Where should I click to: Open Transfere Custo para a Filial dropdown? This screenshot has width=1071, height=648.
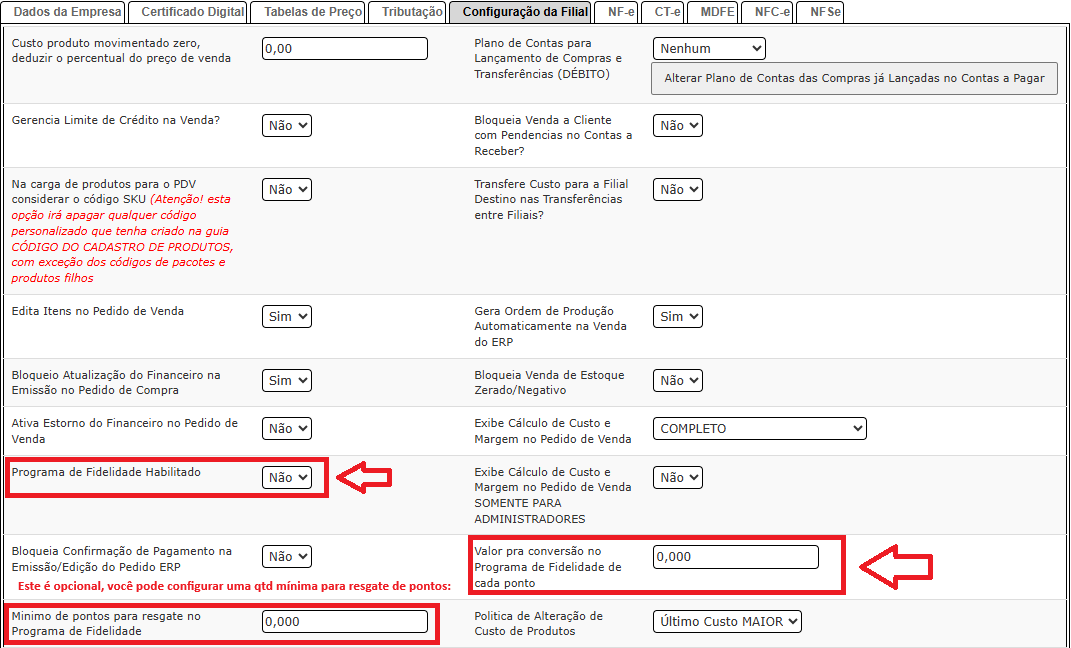click(x=678, y=190)
